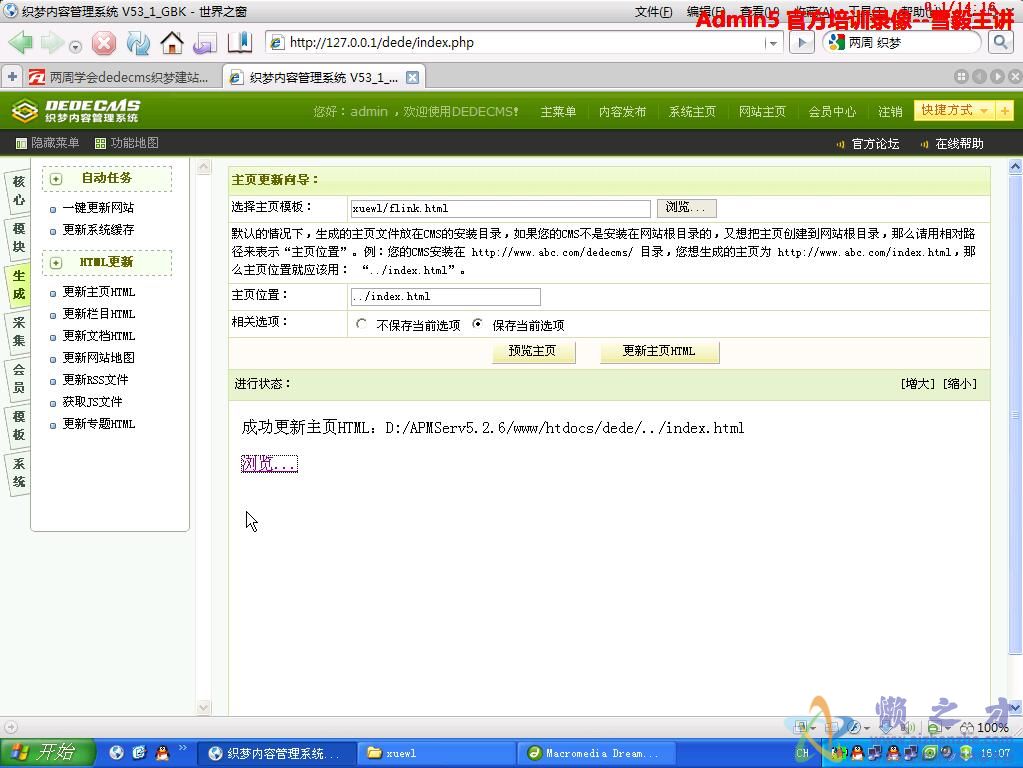The width and height of the screenshot is (1023, 768).
Task: Click the search magnifier icon
Action: [1003, 43]
